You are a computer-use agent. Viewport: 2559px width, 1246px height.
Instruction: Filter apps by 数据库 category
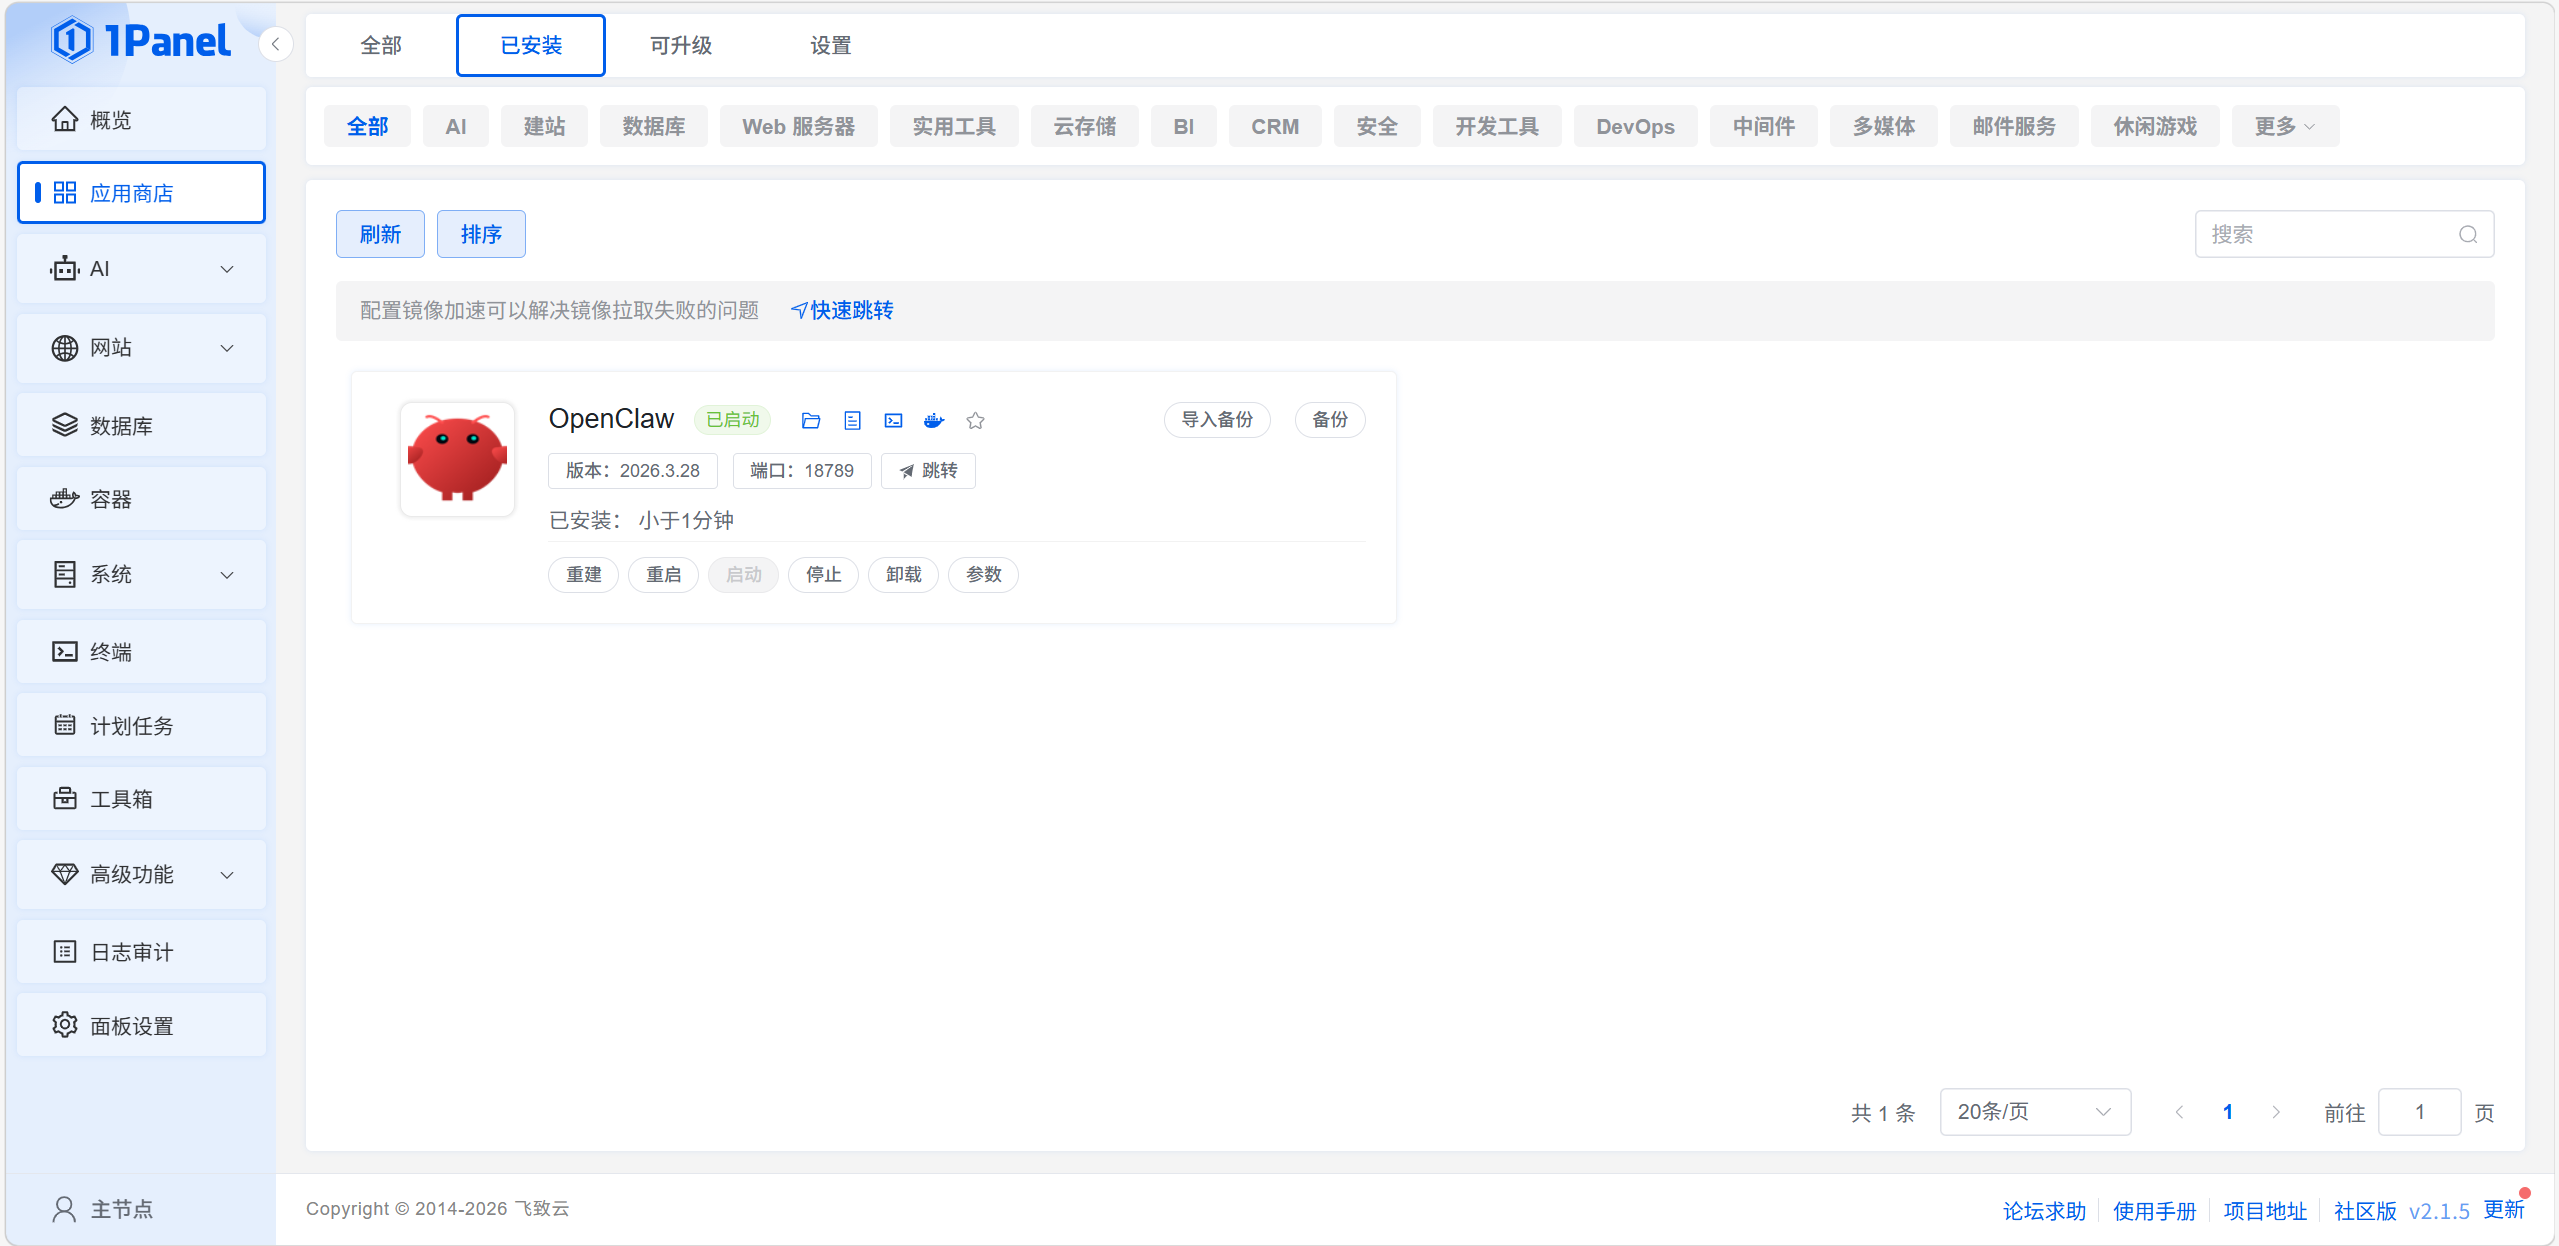click(653, 127)
